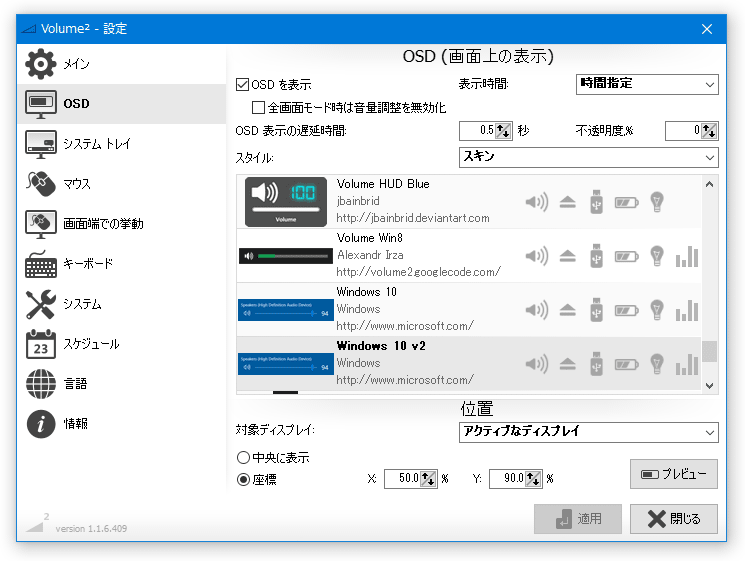Click the battery icon in Volume HUD Blue row
The height and width of the screenshot is (561, 745).
(x=627, y=203)
